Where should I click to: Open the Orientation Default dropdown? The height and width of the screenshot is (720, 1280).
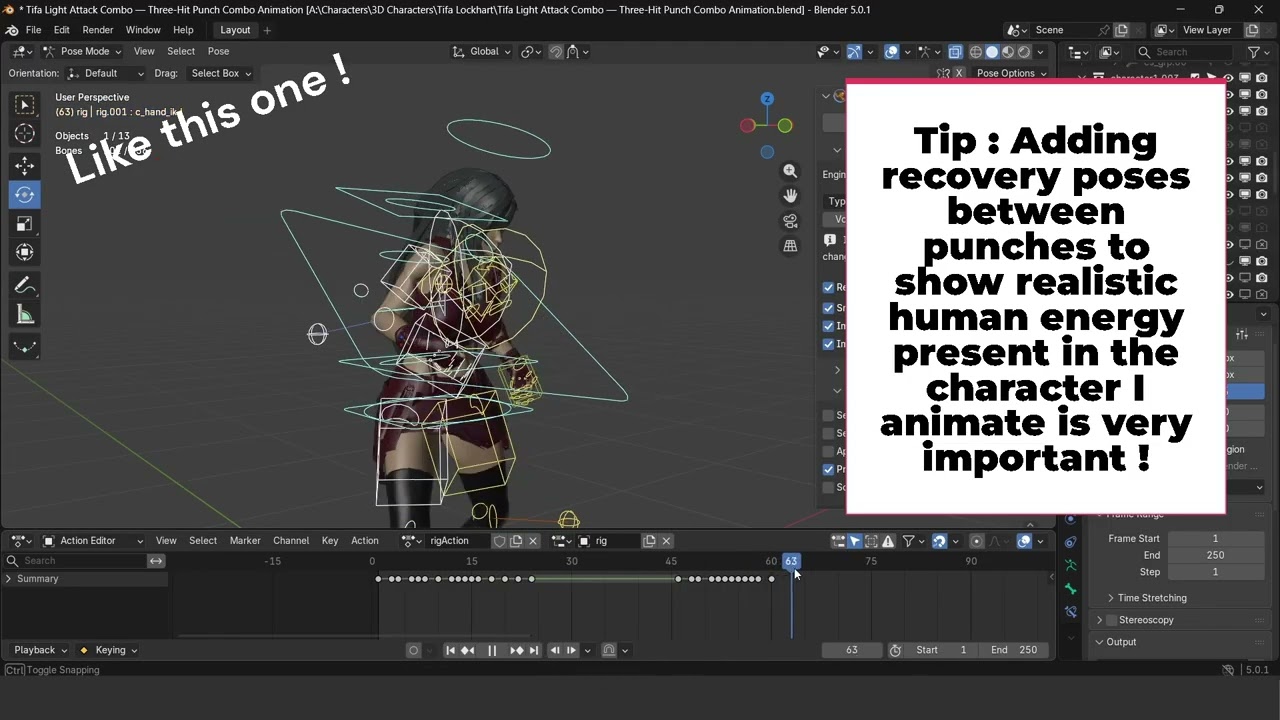coord(106,73)
